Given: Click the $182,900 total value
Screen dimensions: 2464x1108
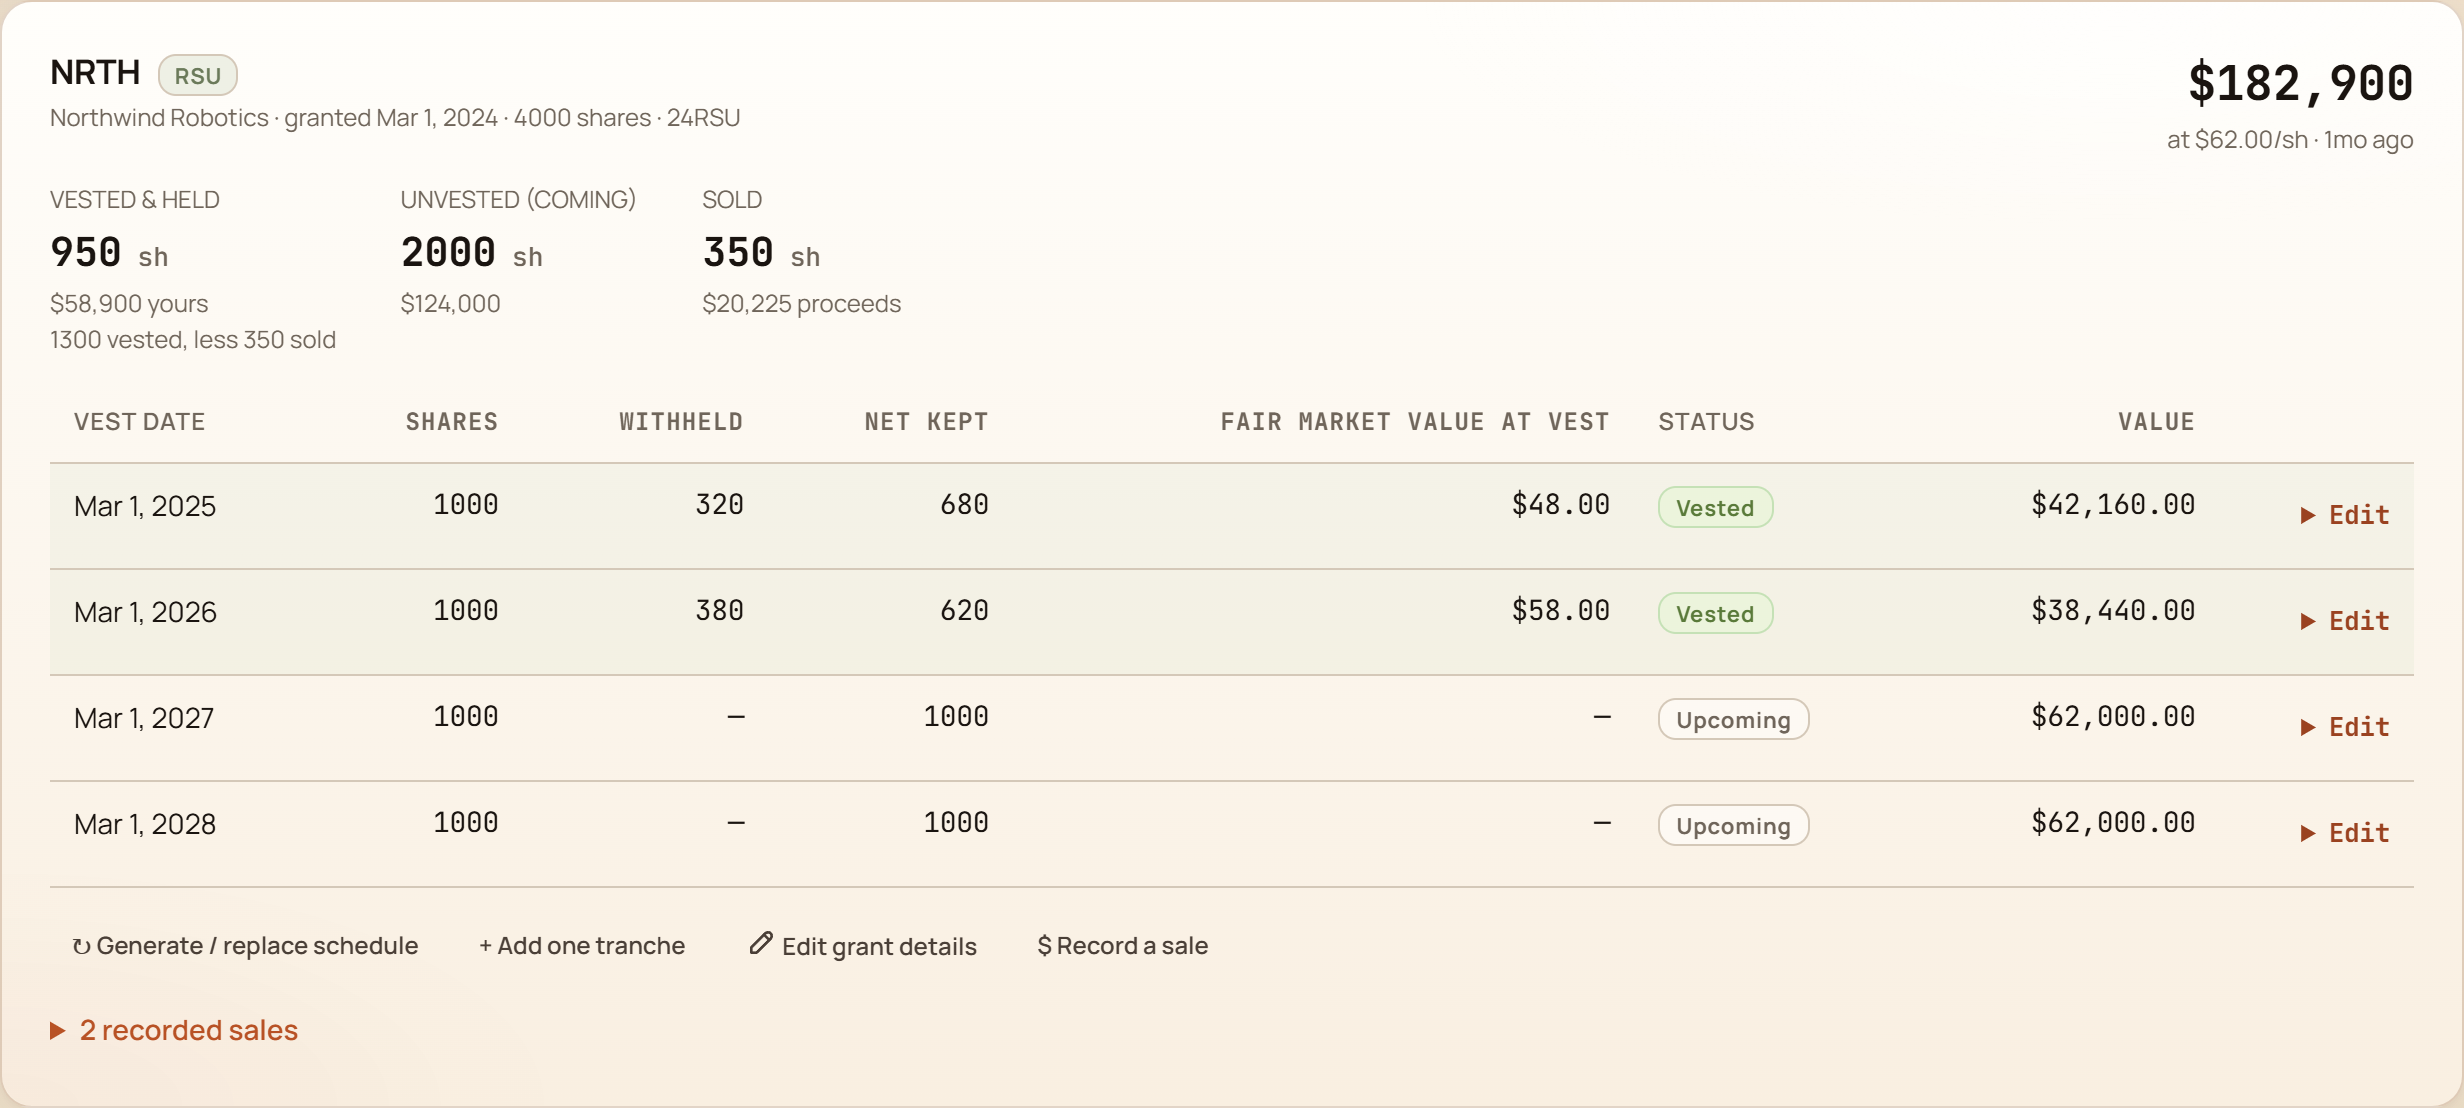Looking at the screenshot, I should pos(2300,83).
